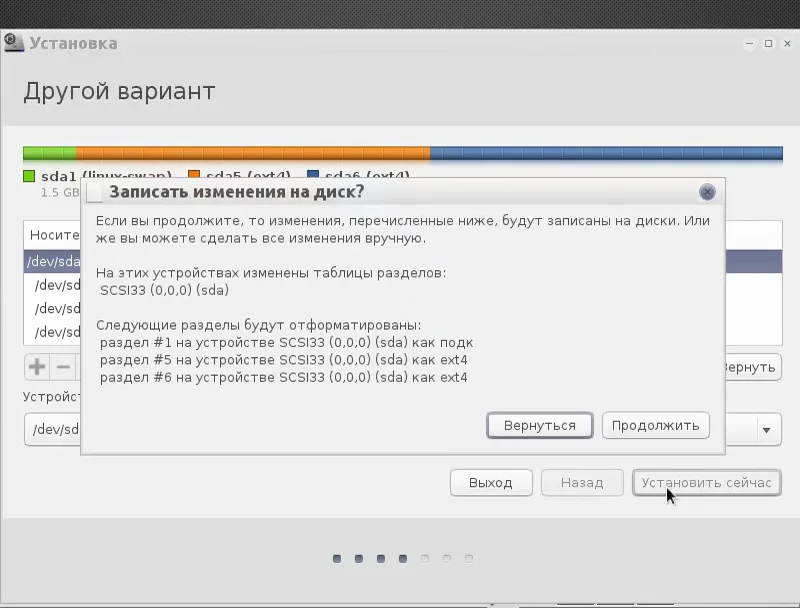Image resolution: width=800 pixels, height=608 pixels.
Task: Click the installer icon in title bar
Action: pos(14,42)
